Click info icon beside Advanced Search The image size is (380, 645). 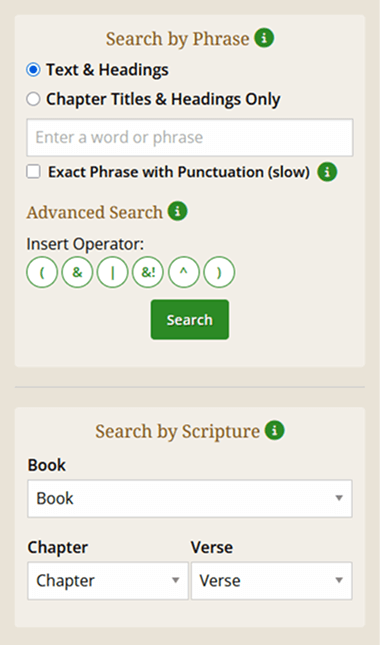coord(177,211)
